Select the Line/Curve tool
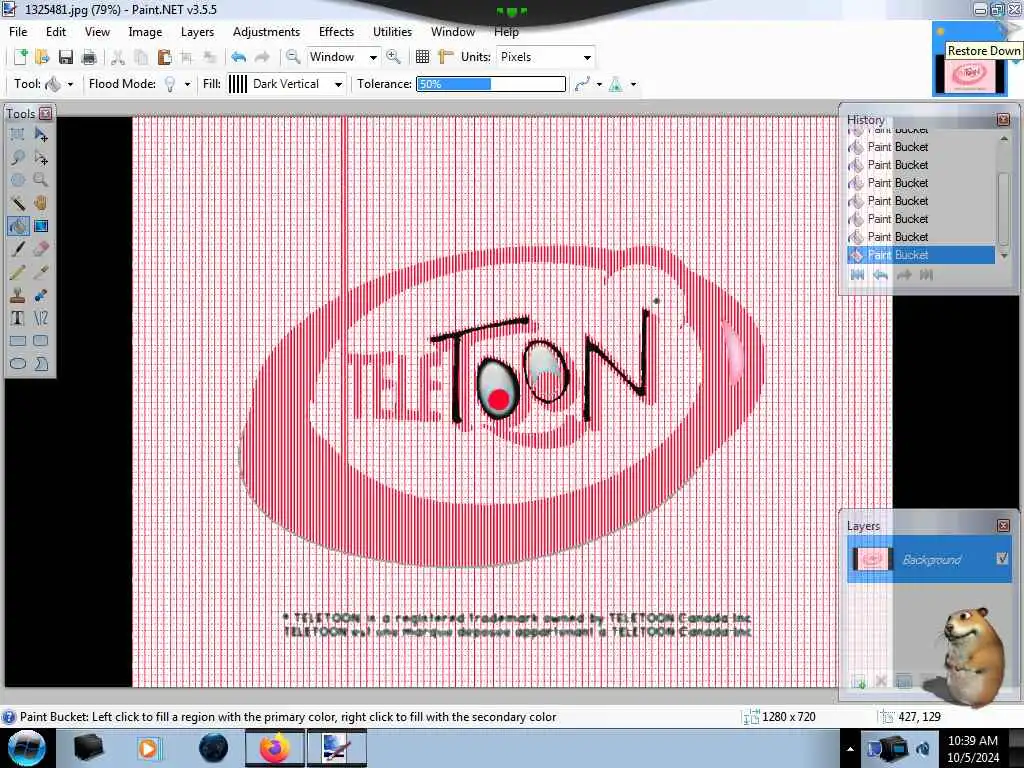 40,318
